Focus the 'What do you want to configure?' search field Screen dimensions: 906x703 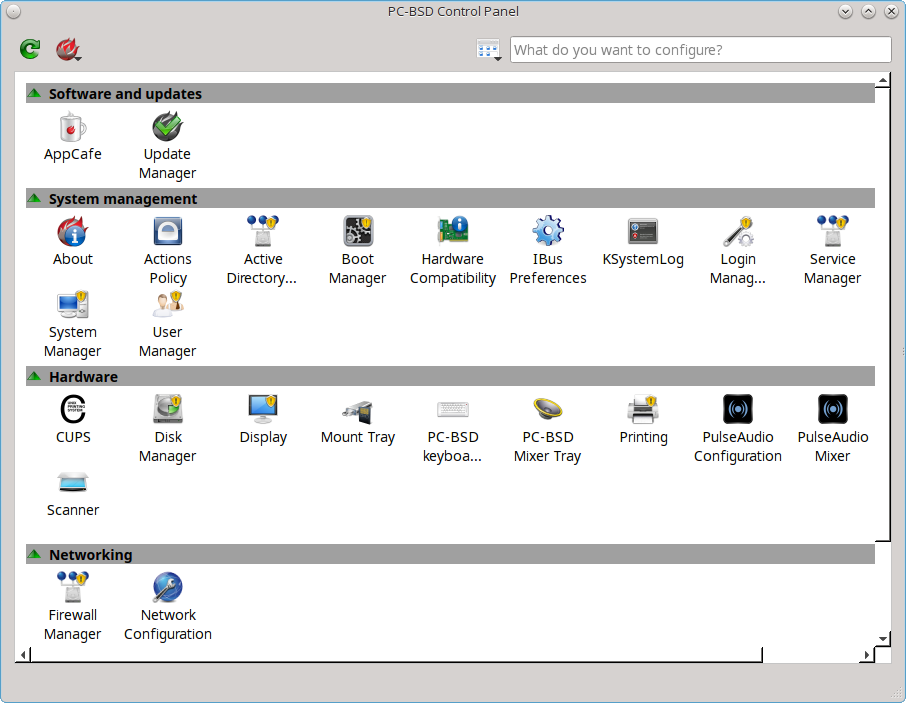coord(700,50)
